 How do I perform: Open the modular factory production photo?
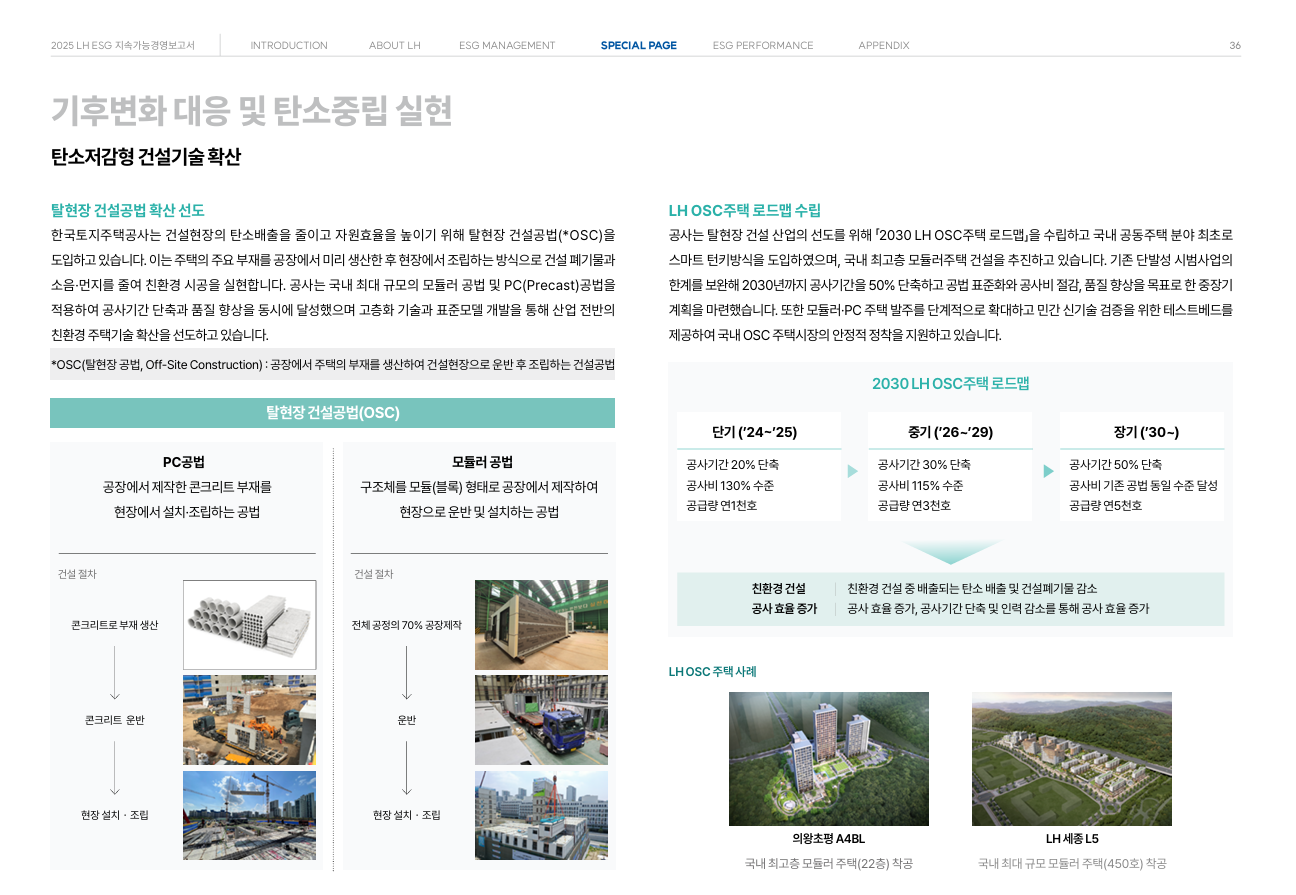541,625
